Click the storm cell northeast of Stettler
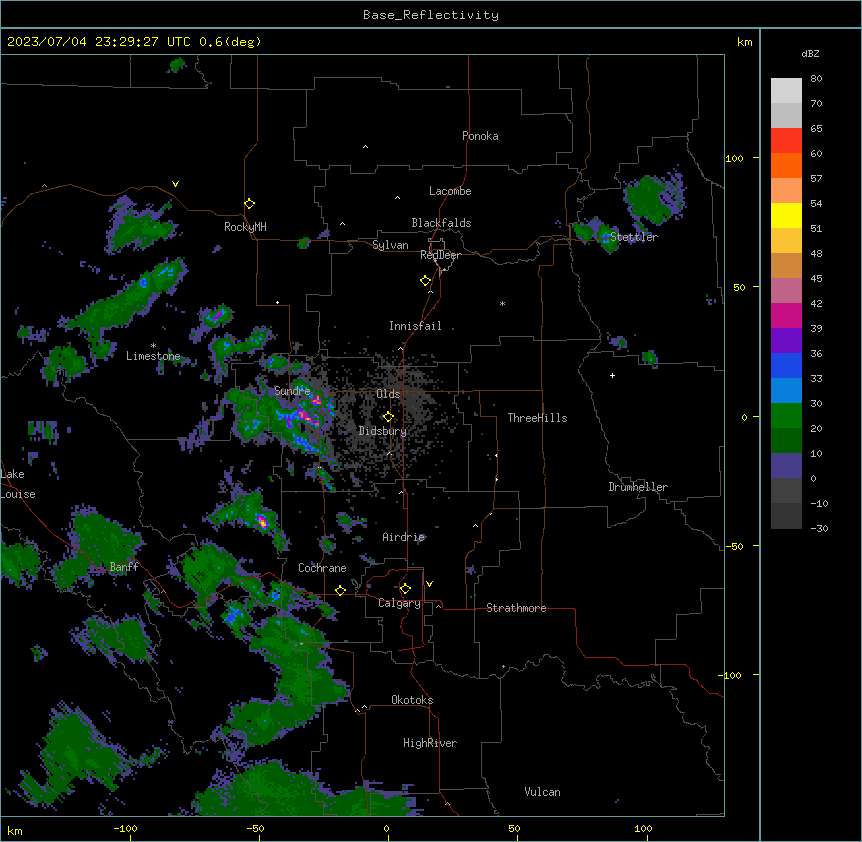 pyautogui.click(x=654, y=198)
